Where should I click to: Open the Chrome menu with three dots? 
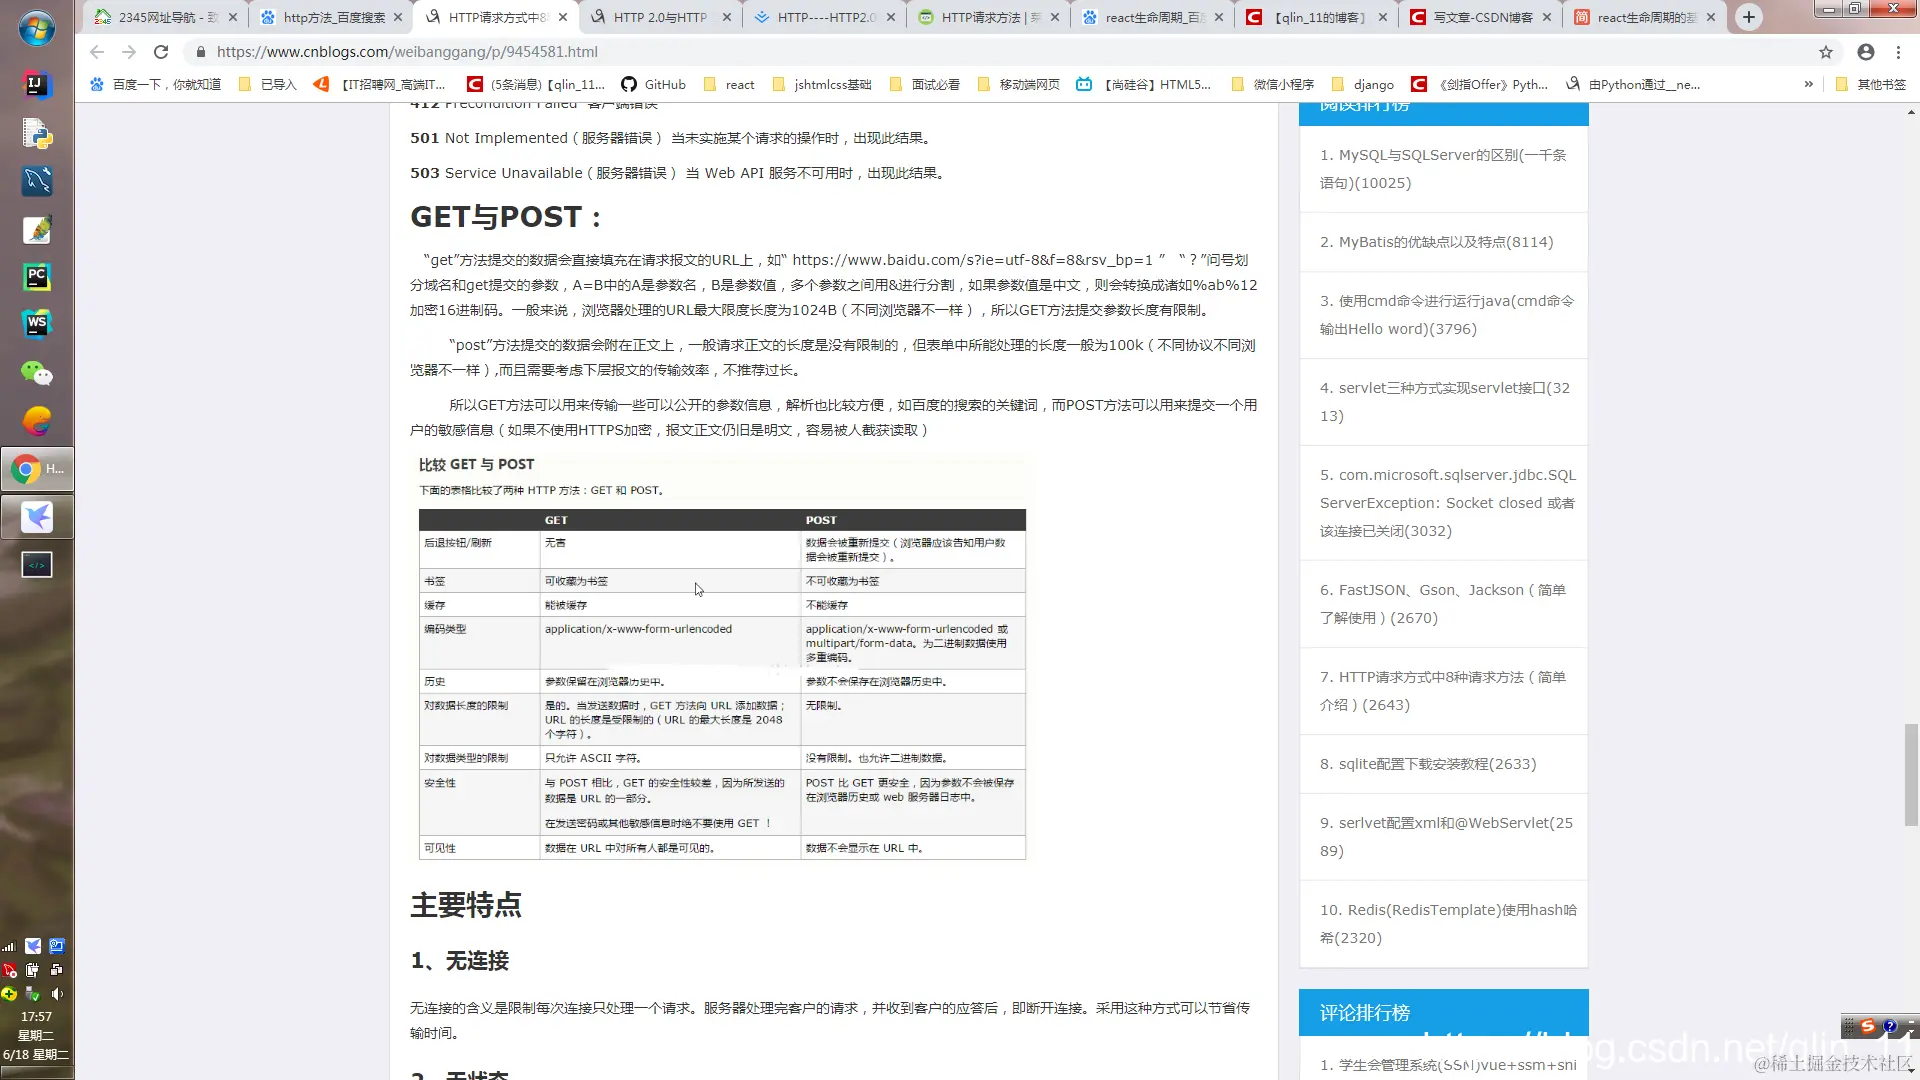[1899, 52]
